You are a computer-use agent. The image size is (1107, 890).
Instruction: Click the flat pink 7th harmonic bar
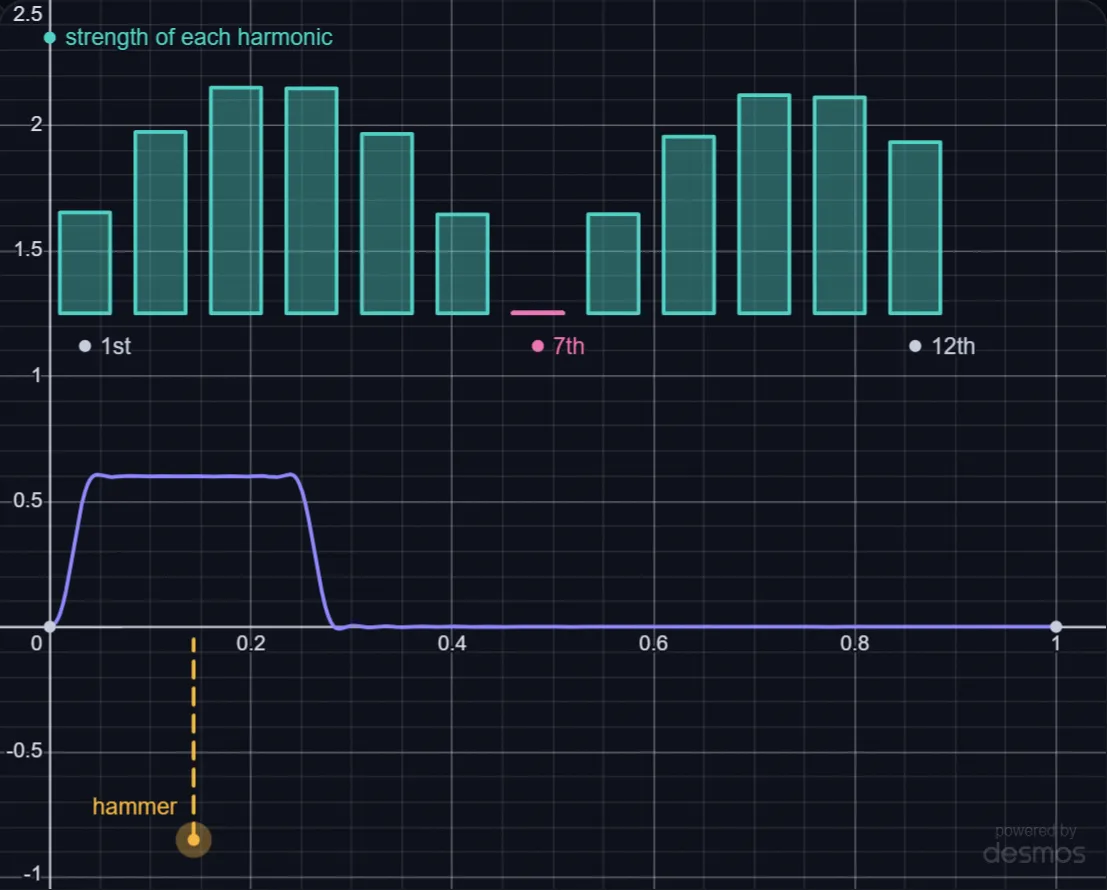click(538, 312)
